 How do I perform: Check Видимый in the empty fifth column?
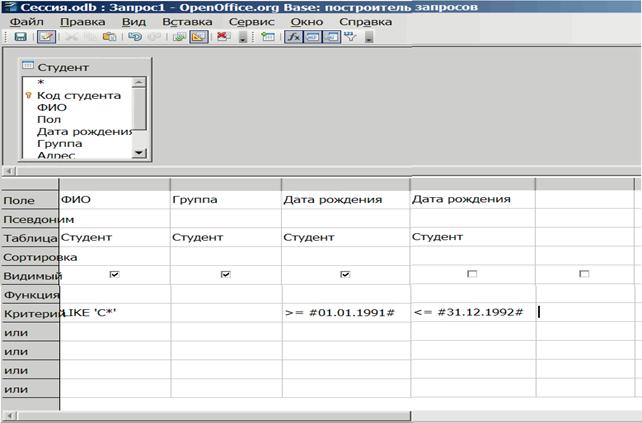584,274
